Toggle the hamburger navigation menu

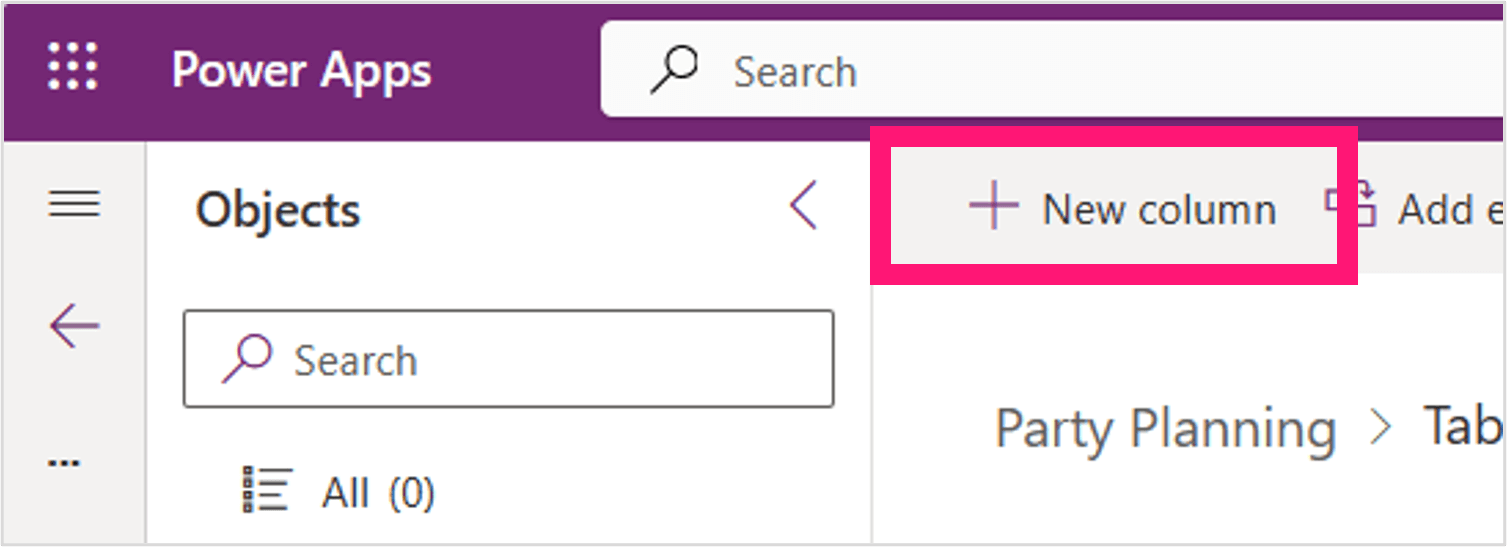(x=74, y=204)
